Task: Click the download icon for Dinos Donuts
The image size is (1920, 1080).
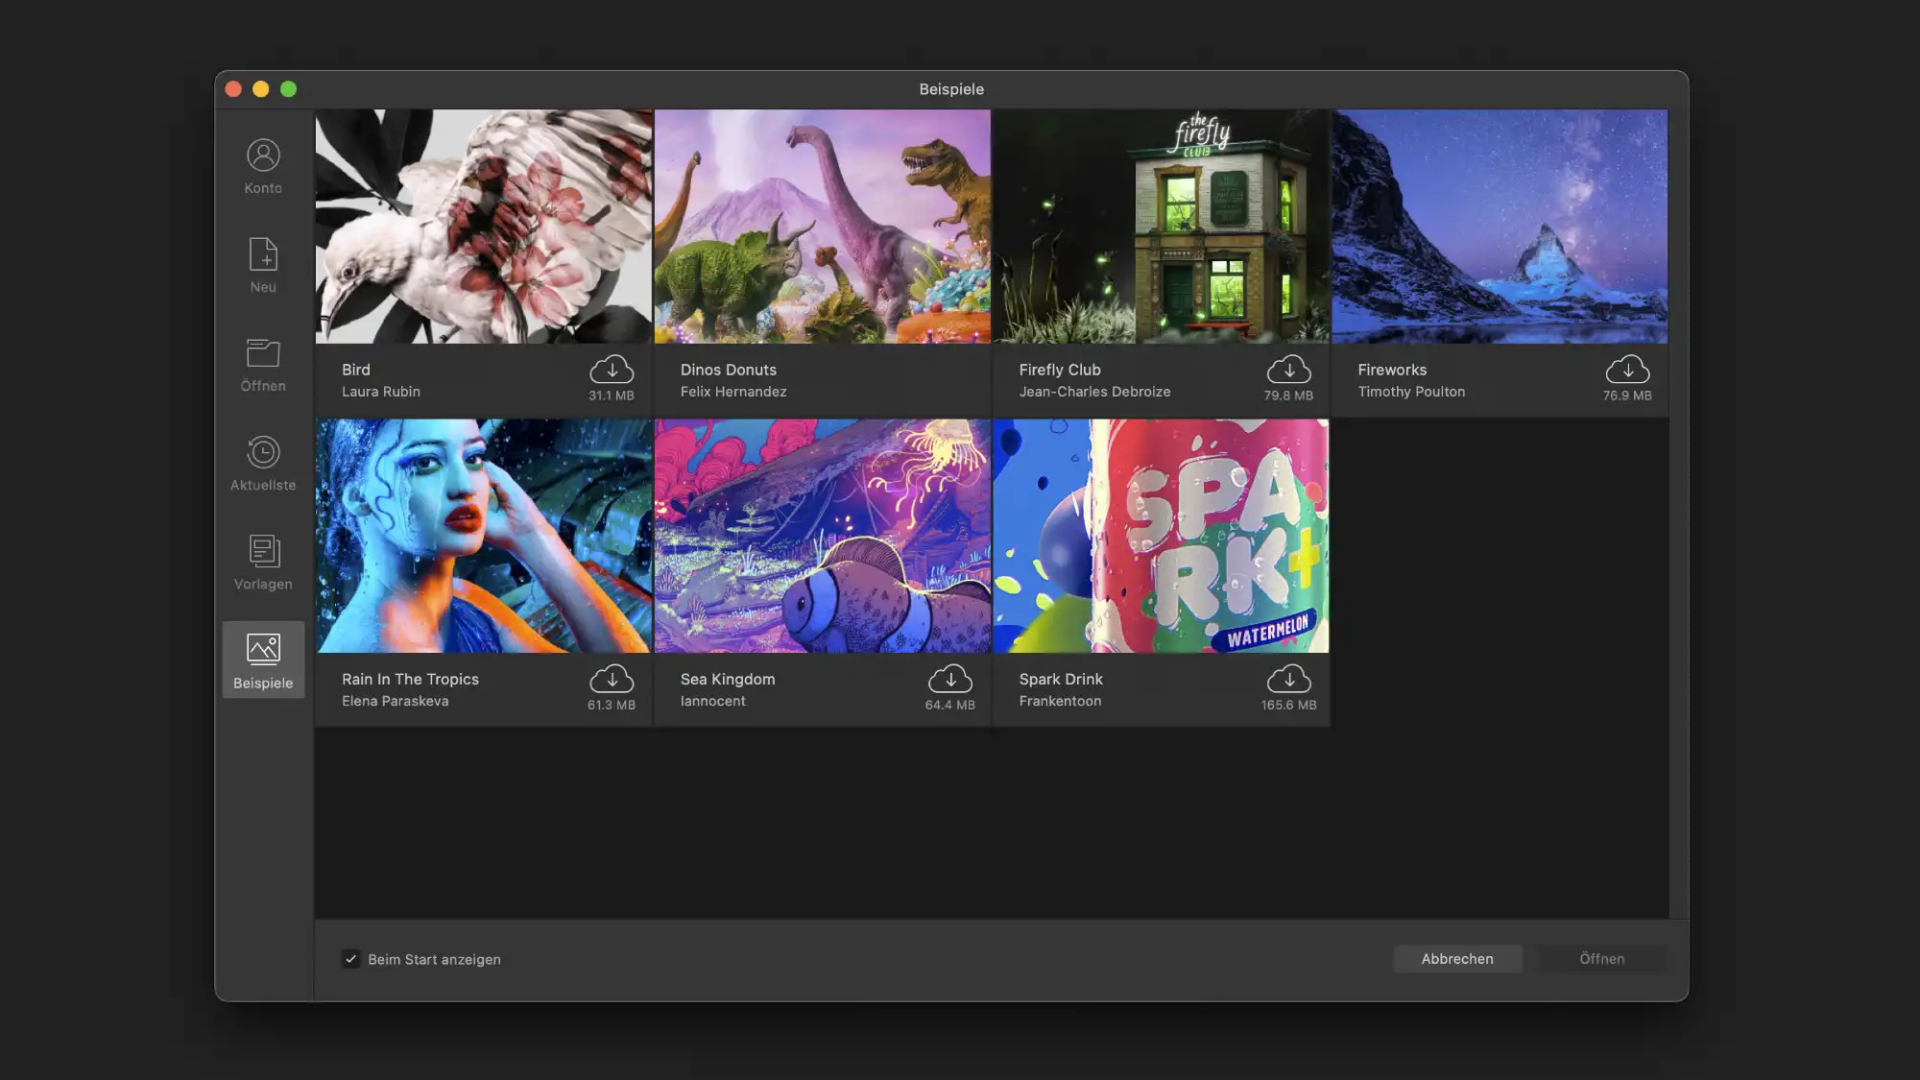Action: [950, 371]
